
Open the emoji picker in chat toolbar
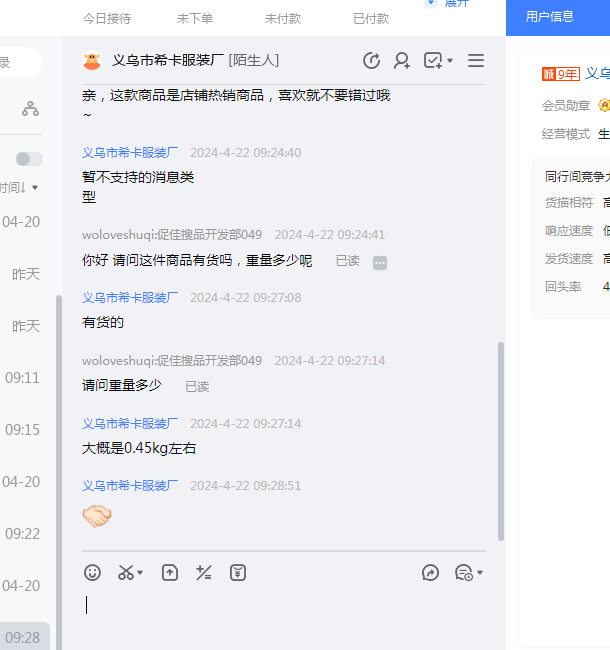(x=92, y=573)
